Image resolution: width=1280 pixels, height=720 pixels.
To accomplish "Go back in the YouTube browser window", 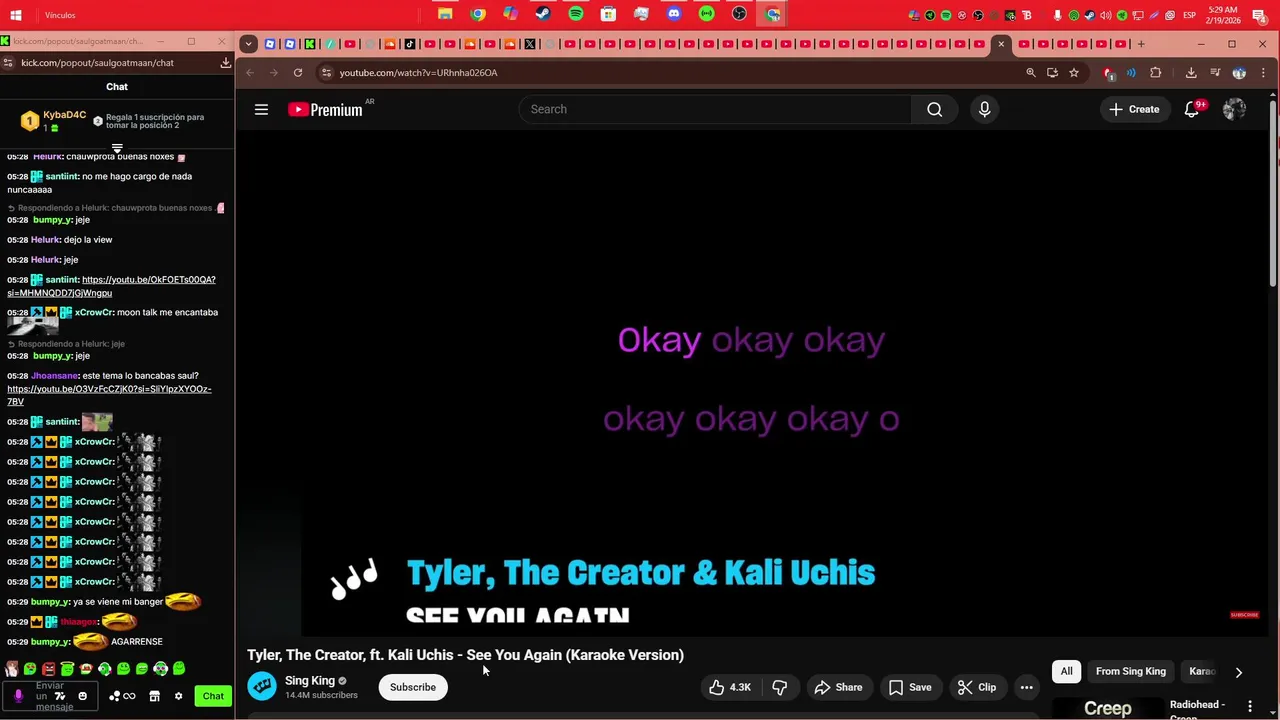I will click(x=250, y=73).
